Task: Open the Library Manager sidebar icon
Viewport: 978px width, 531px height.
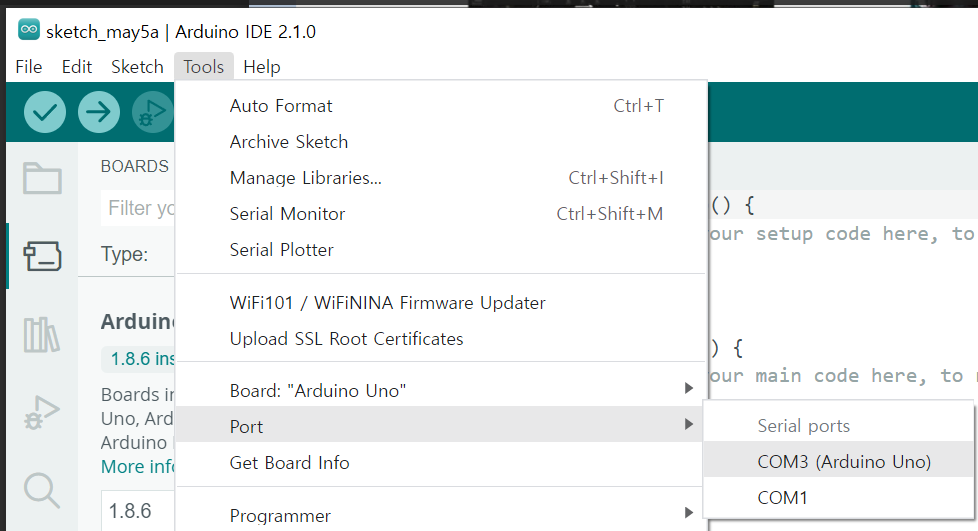Action: (x=42, y=334)
